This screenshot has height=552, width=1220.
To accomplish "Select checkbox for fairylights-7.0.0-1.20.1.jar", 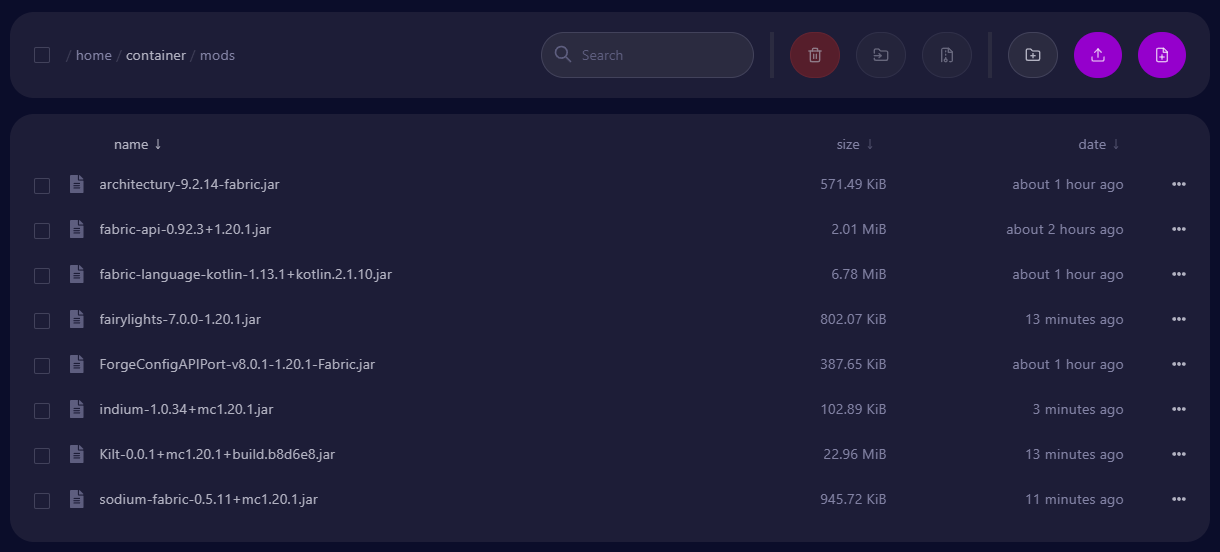I will click(42, 320).
